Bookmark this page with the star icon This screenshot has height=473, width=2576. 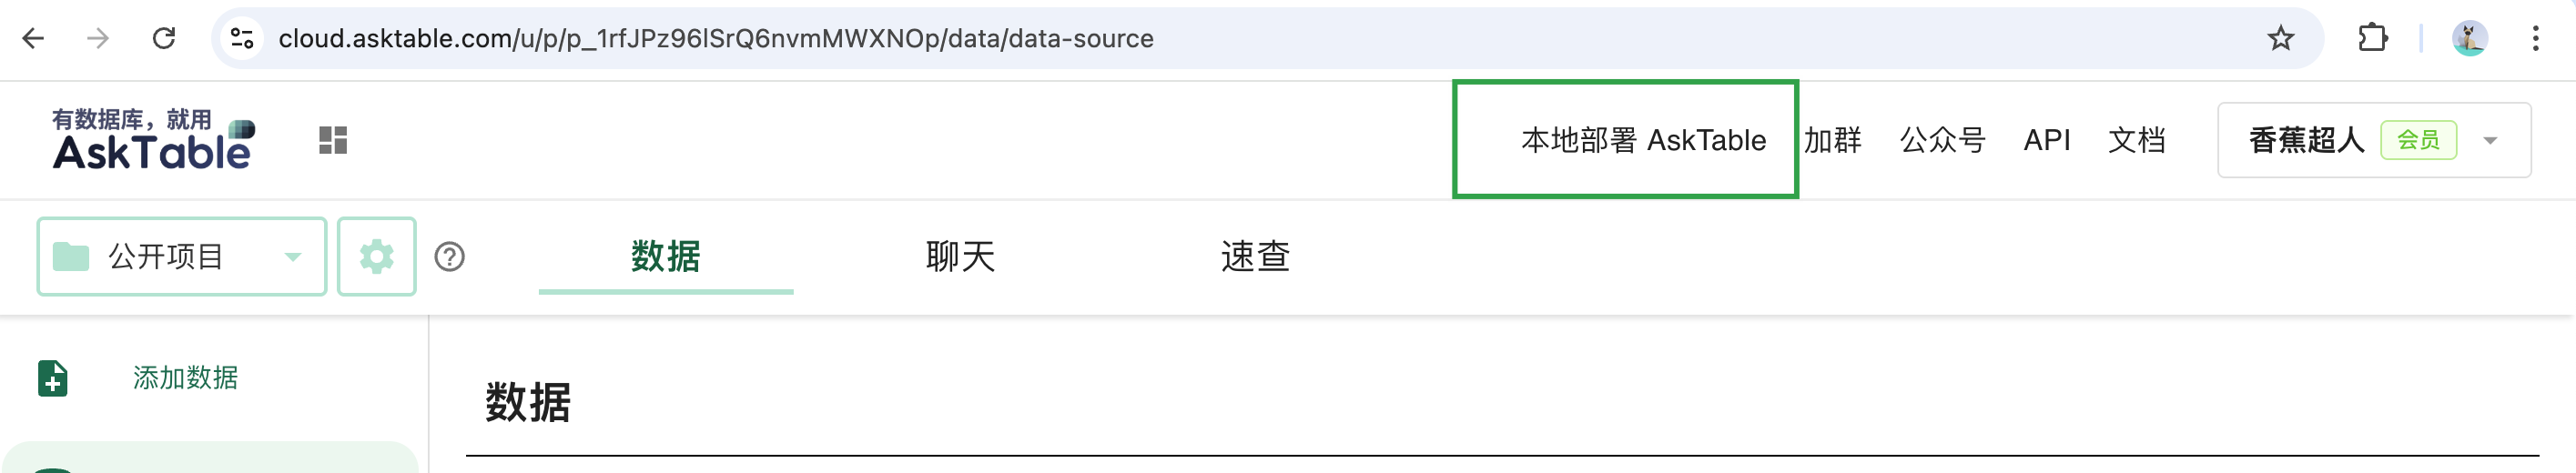tap(2280, 38)
